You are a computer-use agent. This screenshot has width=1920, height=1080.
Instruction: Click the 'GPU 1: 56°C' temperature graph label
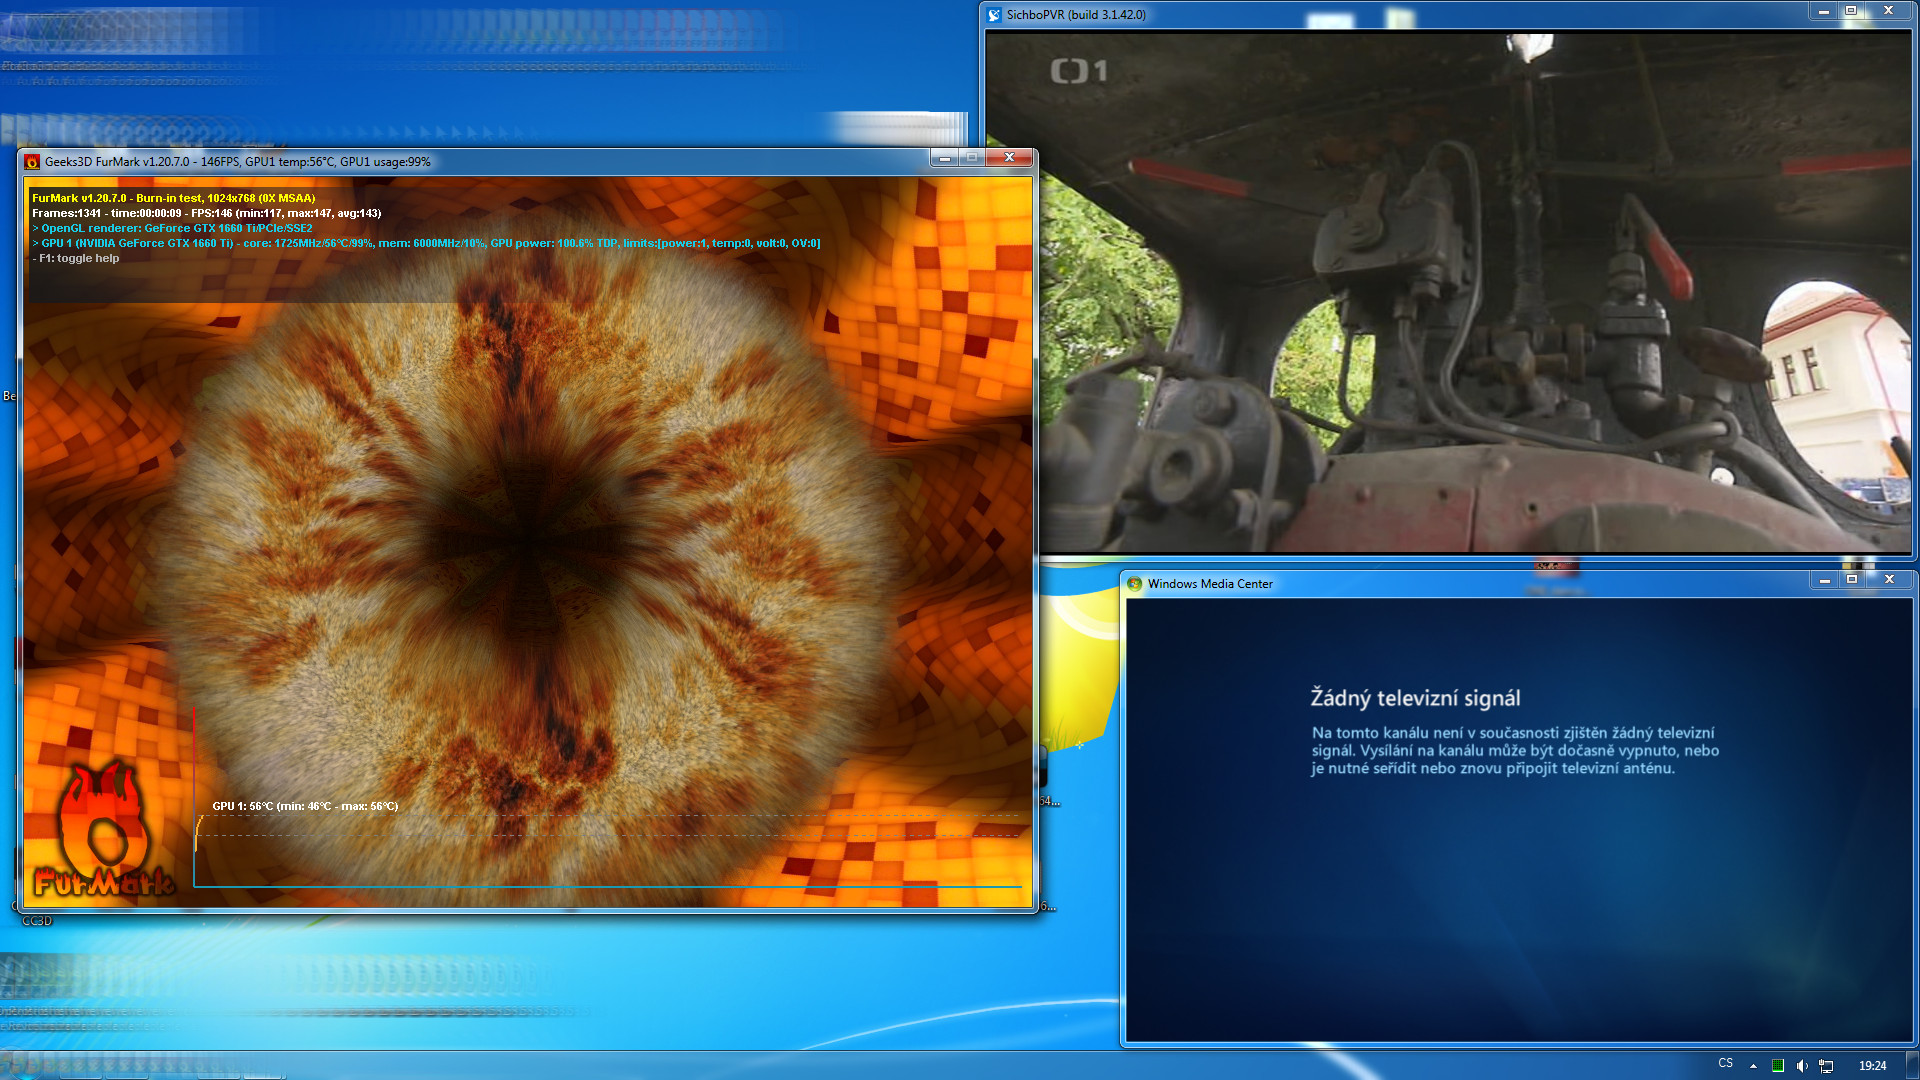(305, 806)
